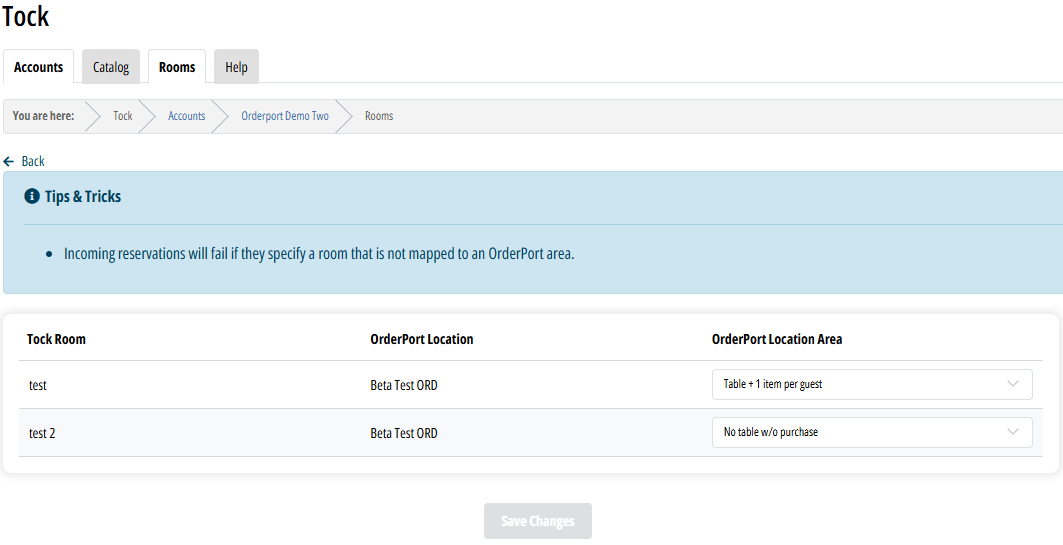Screen dimensions: 1063x545
Task: Click the Tips & Tricks heading
Action: 83,197
